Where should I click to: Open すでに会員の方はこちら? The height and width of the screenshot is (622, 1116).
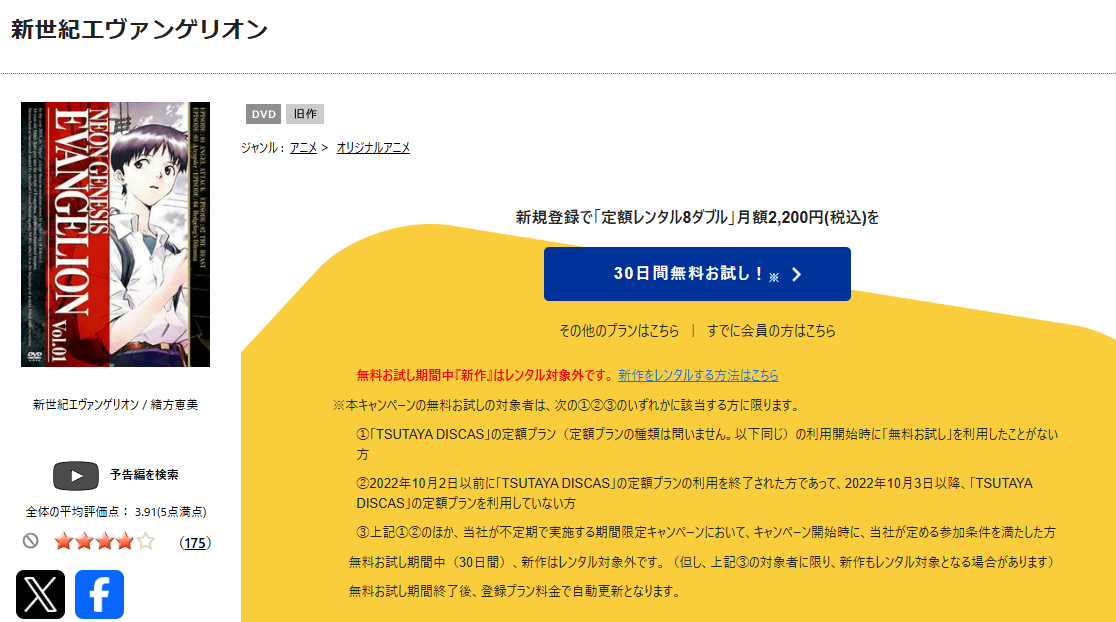pos(772,328)
